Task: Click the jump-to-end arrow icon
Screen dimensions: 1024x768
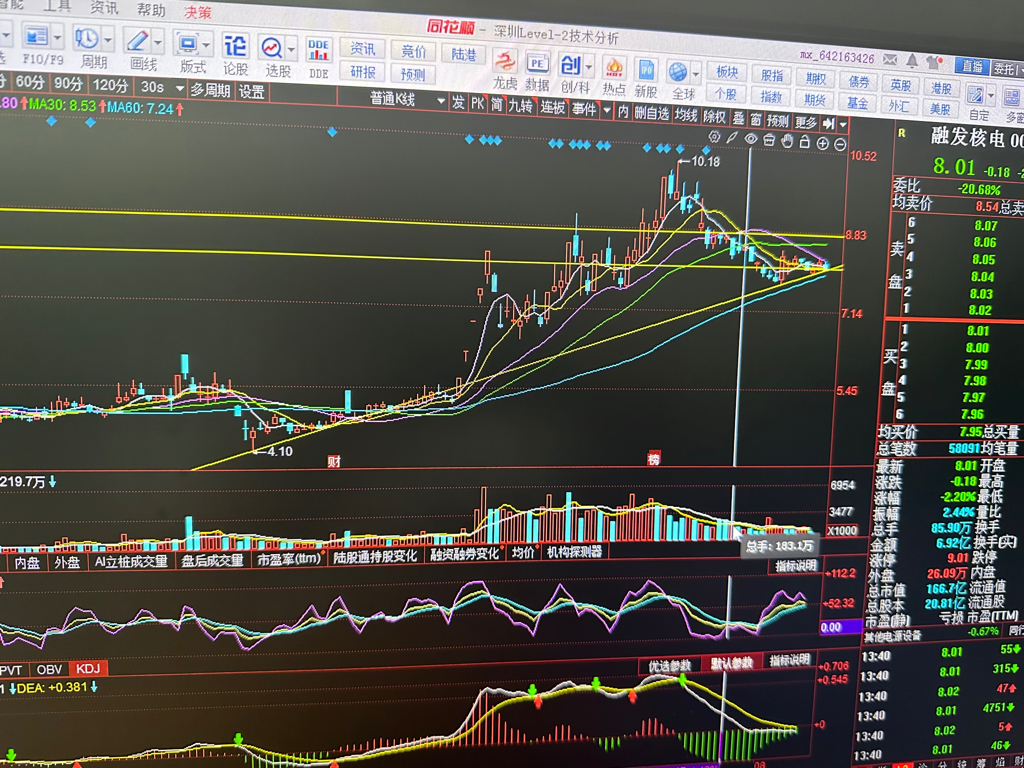Action: pyautogui.click(x=829, y=123)
